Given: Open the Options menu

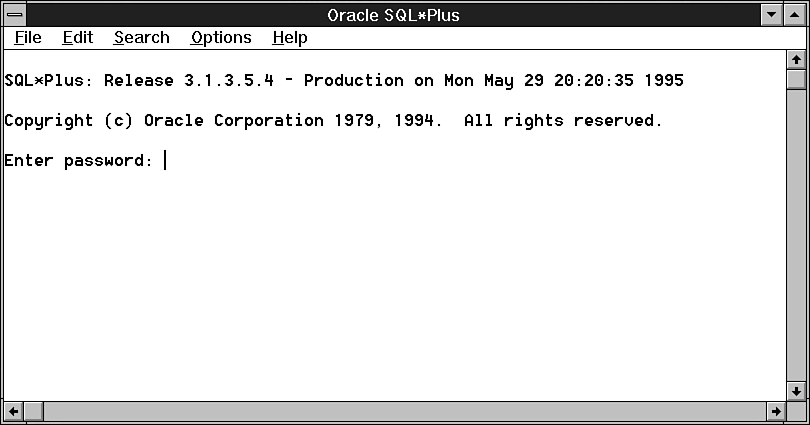Looking at the screenshot, I should [x=221, y=38].
